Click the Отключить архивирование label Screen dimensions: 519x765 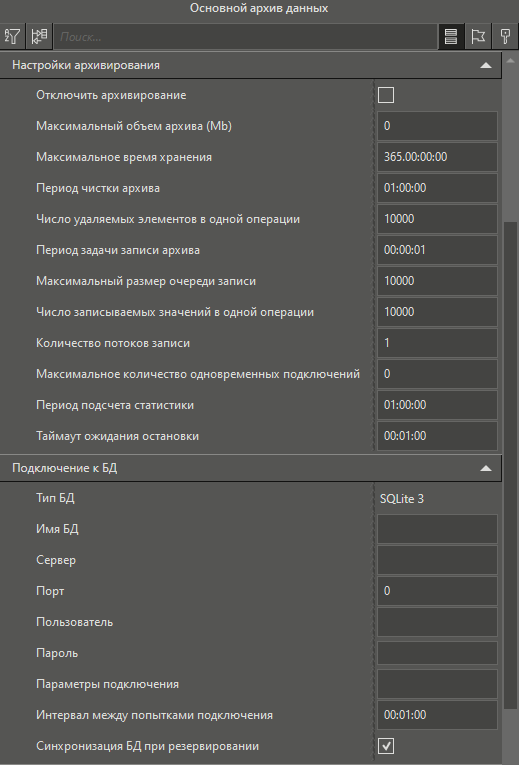[111, 95]
